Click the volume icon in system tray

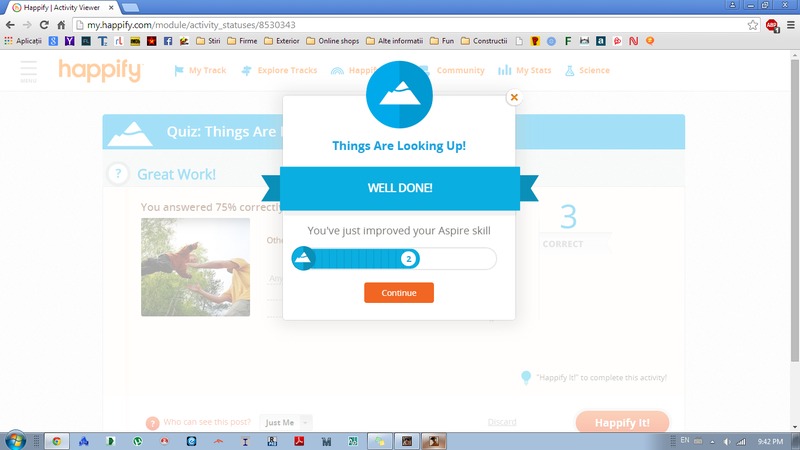click(727, 442)
